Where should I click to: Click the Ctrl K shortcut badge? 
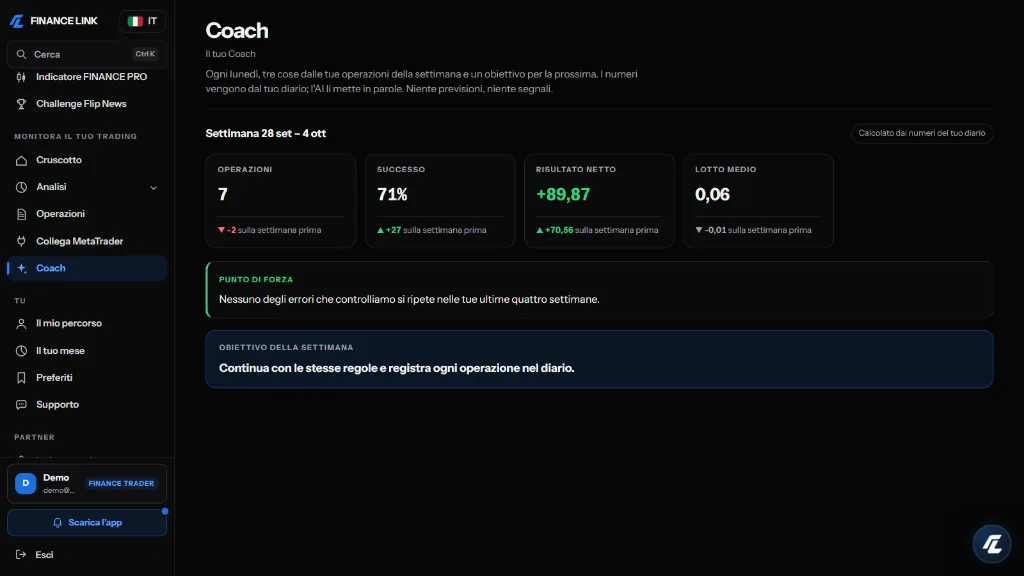coord(145,54)
